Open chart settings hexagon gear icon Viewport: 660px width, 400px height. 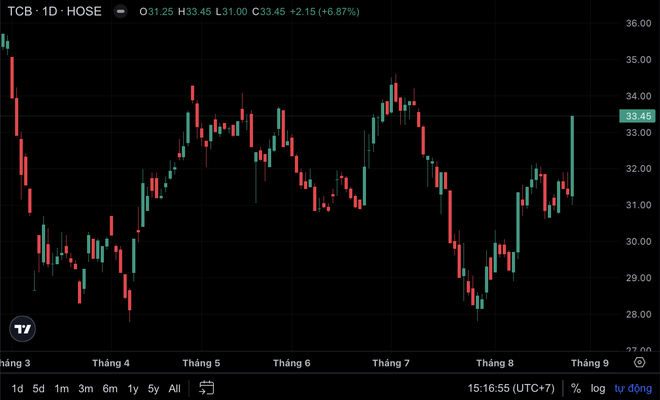[639, 362]
